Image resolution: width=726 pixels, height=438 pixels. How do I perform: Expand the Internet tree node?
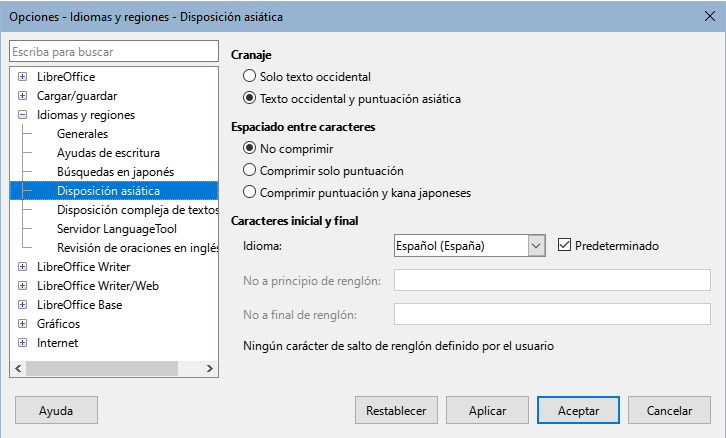22,342
